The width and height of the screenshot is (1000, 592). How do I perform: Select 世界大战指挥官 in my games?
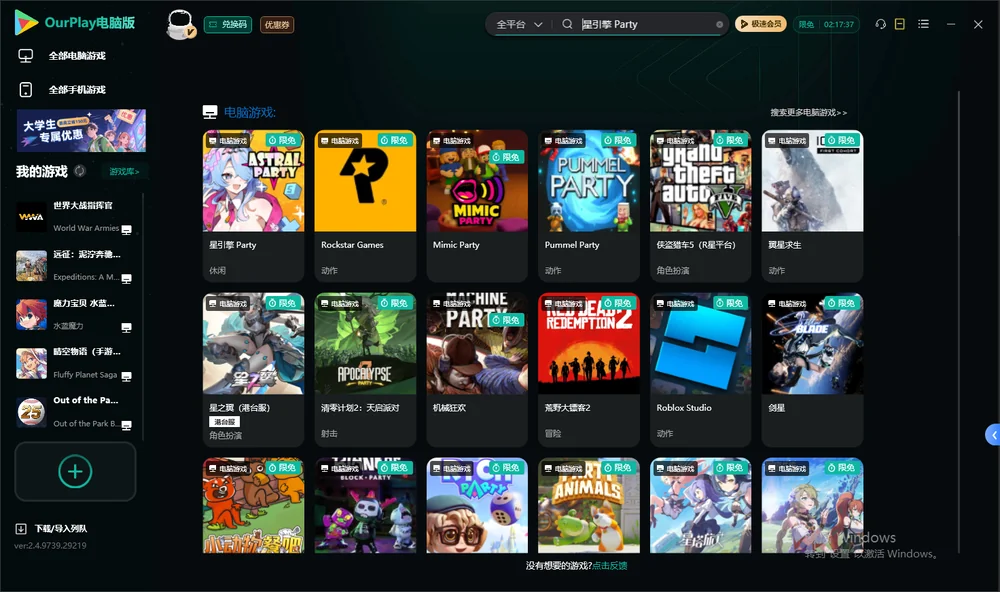pos(75,217)
